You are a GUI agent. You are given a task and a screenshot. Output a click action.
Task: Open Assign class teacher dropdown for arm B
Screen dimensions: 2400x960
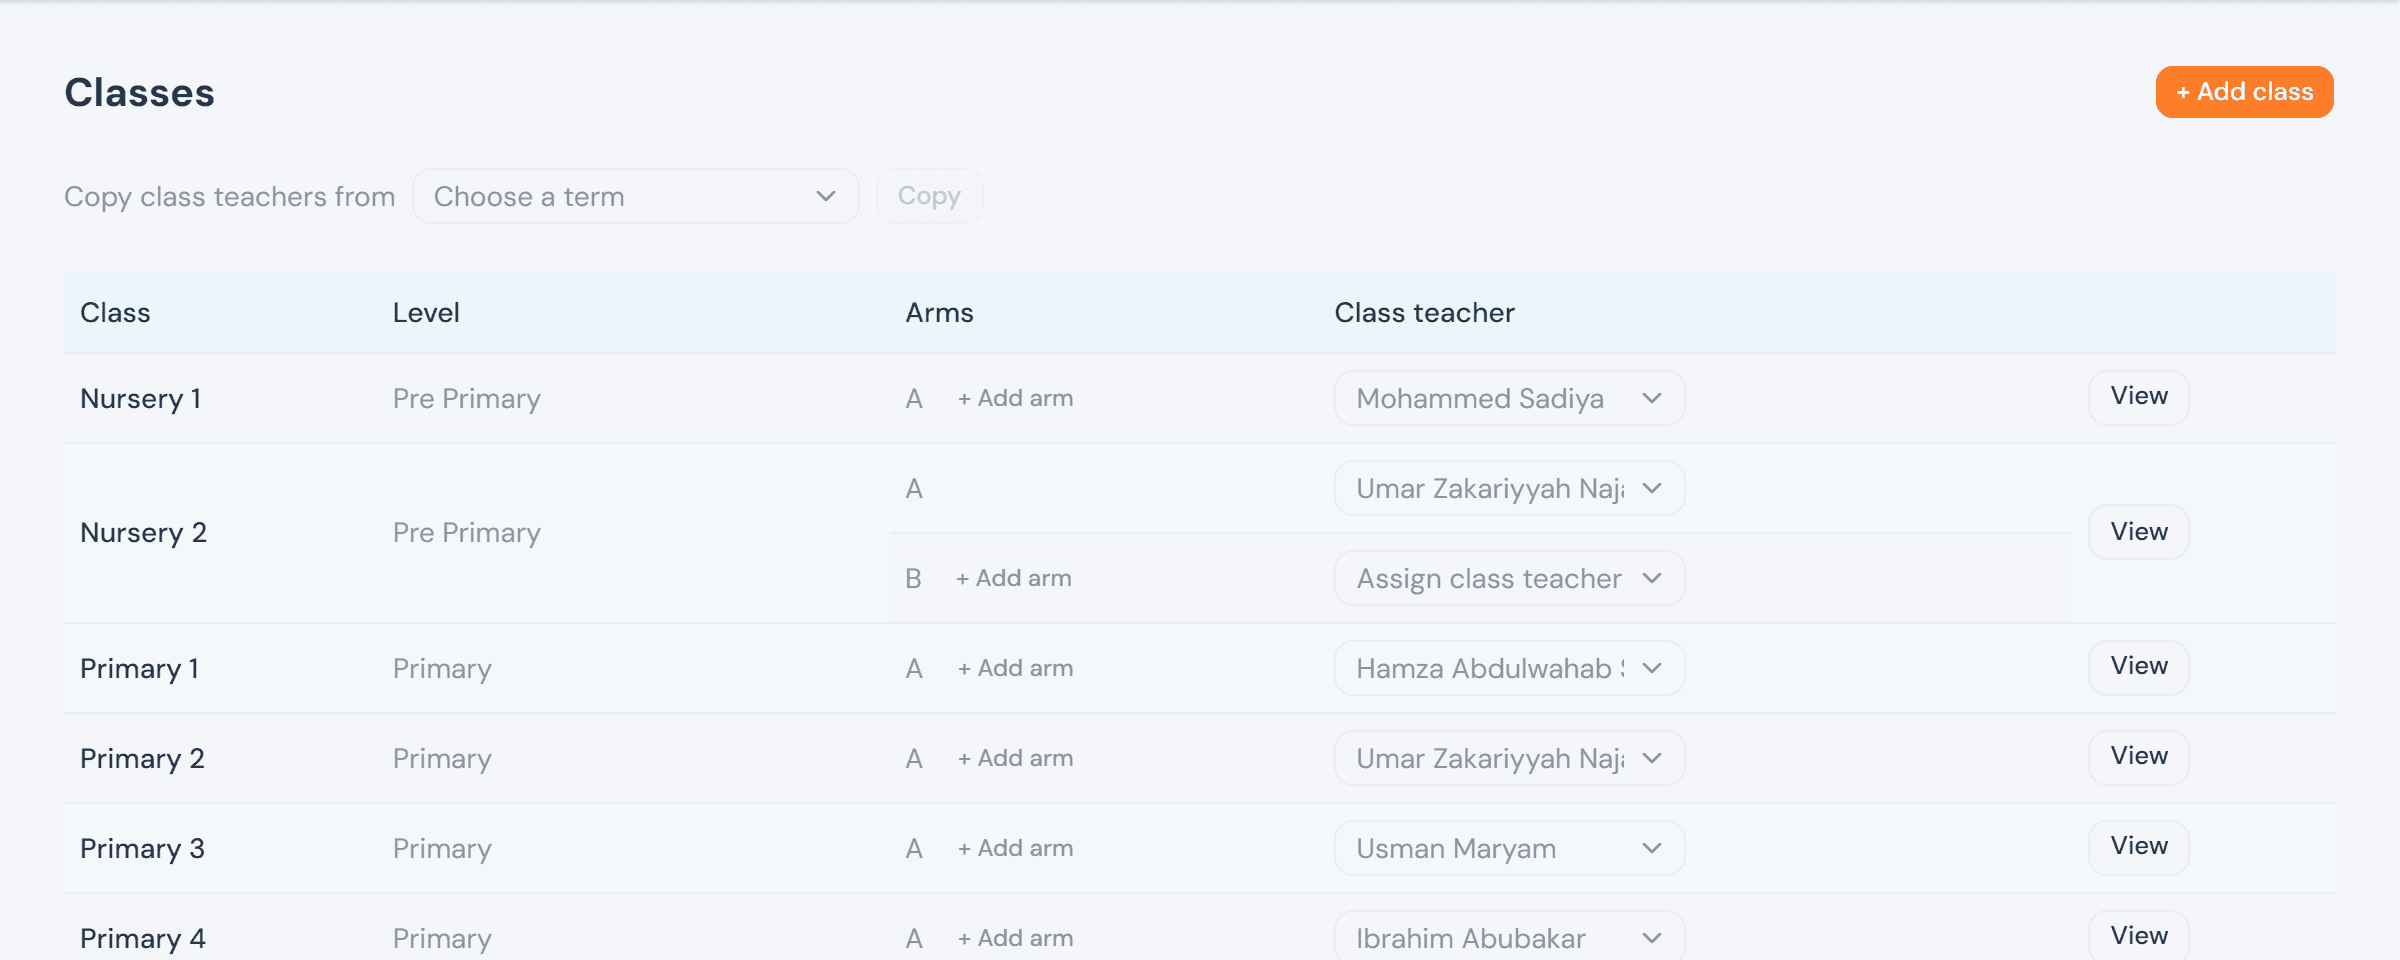pos(1509,578)
